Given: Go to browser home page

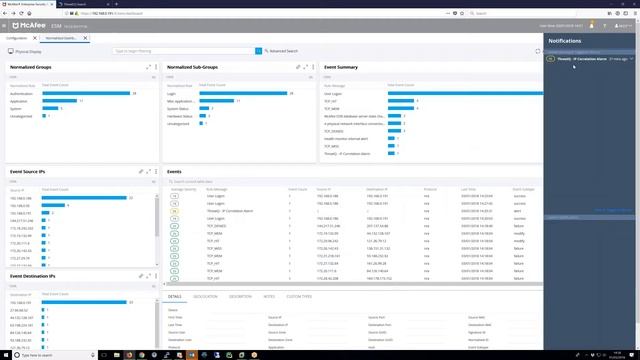Looking at the screenshot, I should [x=29, y=13].
